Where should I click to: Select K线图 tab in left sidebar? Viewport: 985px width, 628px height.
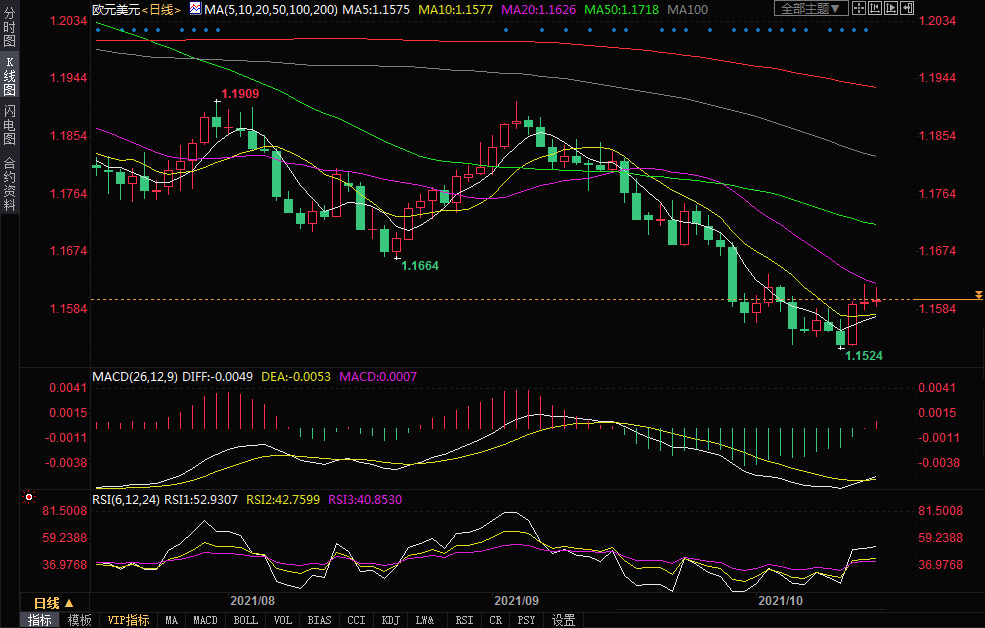[x=9, y=82]
